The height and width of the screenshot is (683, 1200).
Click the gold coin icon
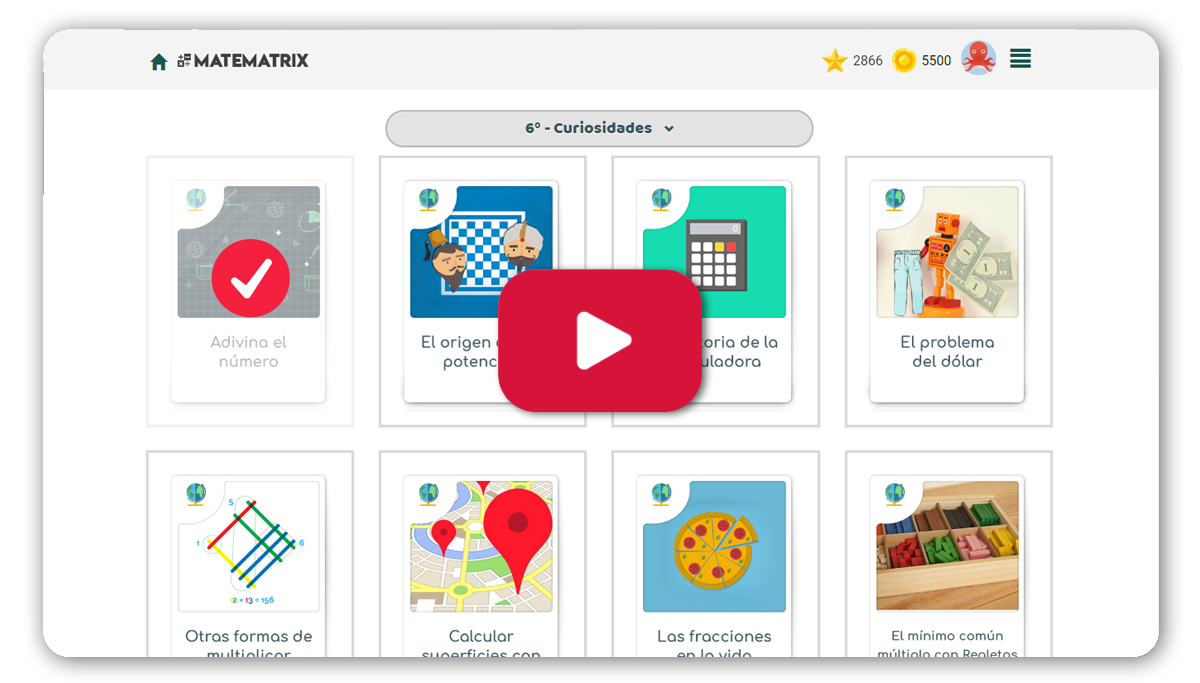tap(904, 61)
